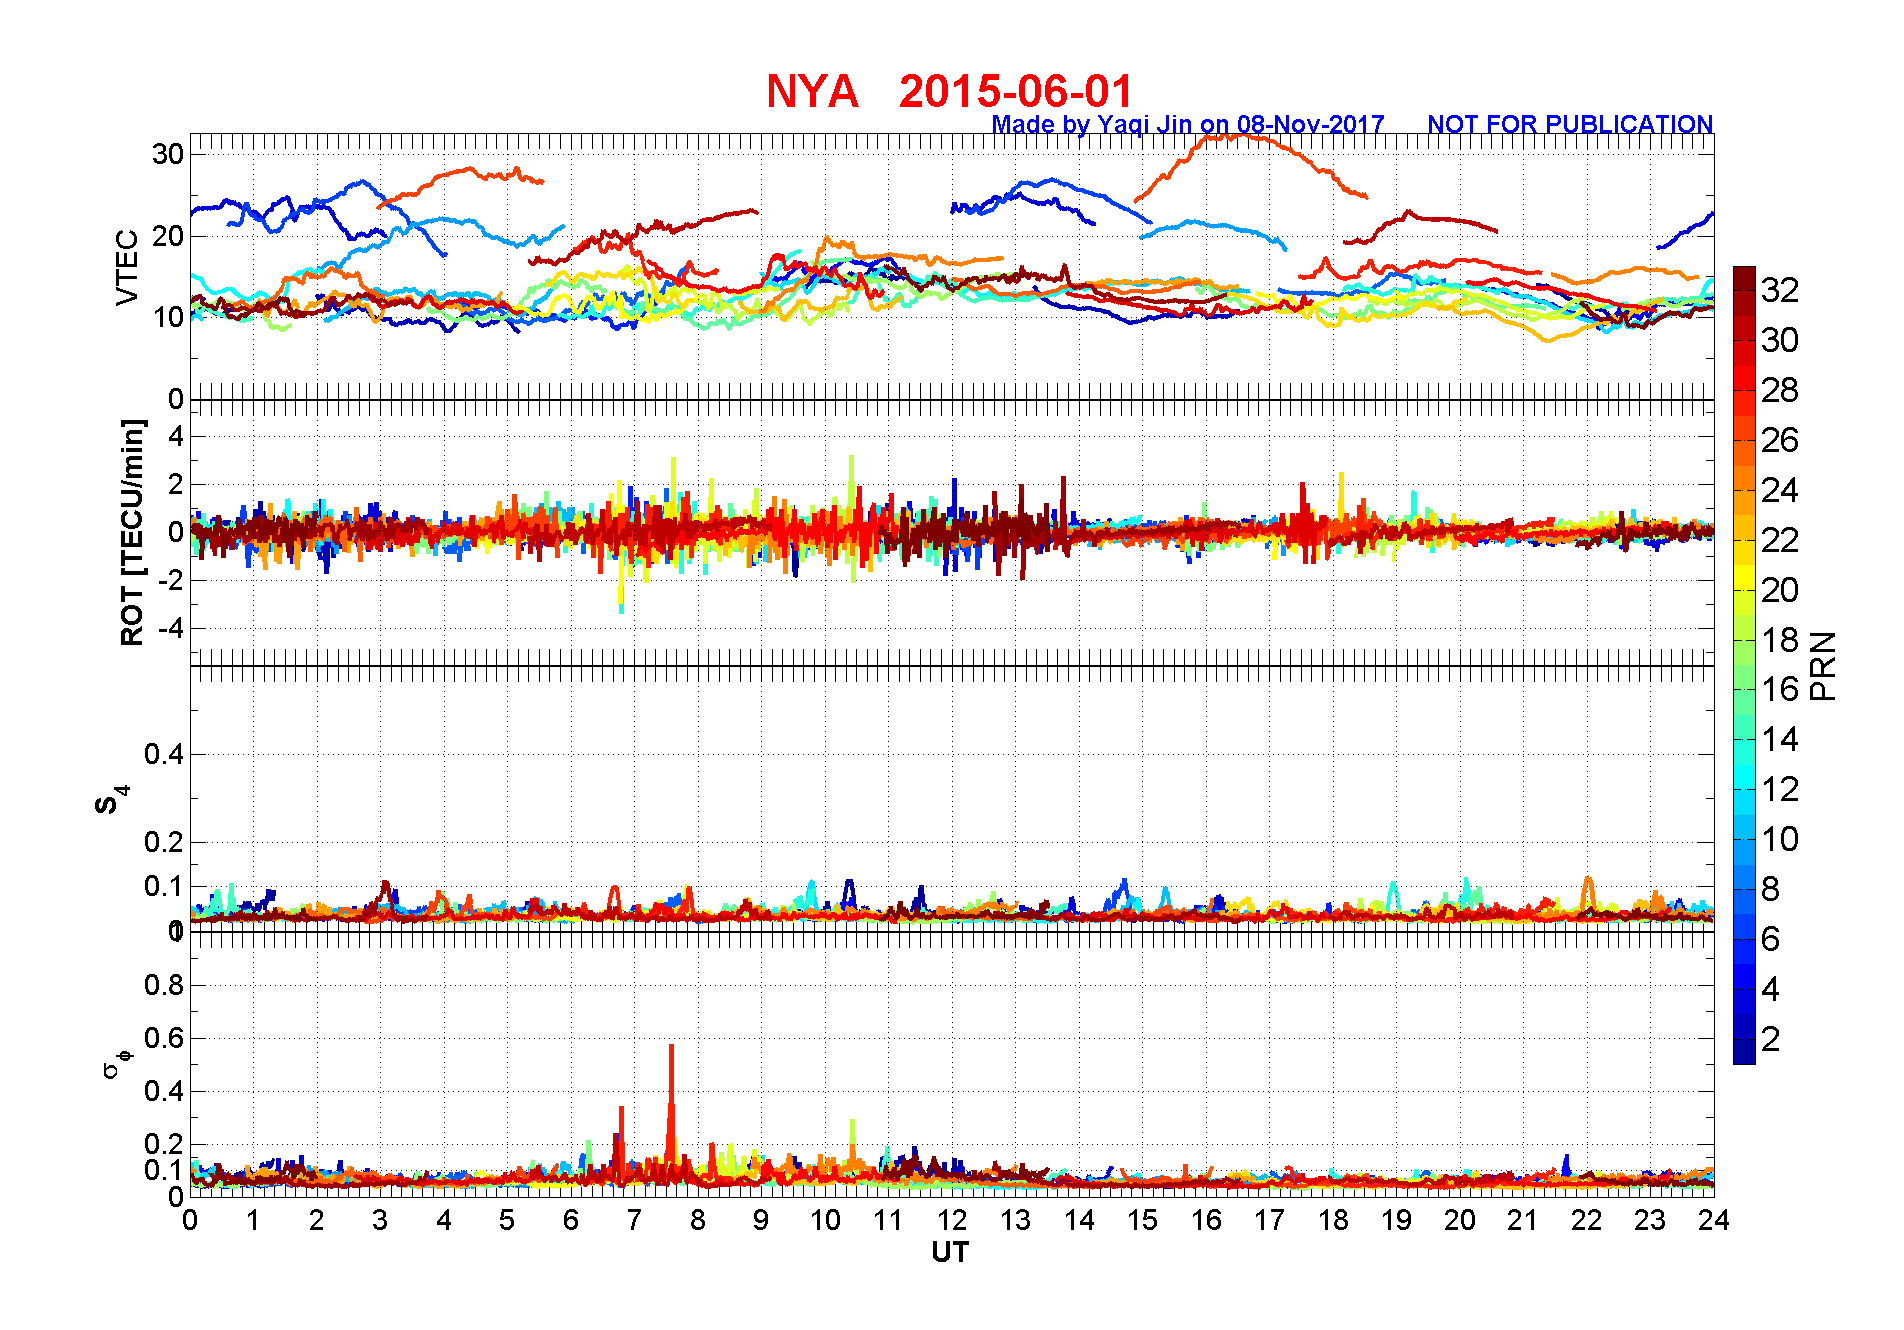Select PRN 28 on the colorbar scale
The image size is (1904, 1330).
tap(1780, 390)
